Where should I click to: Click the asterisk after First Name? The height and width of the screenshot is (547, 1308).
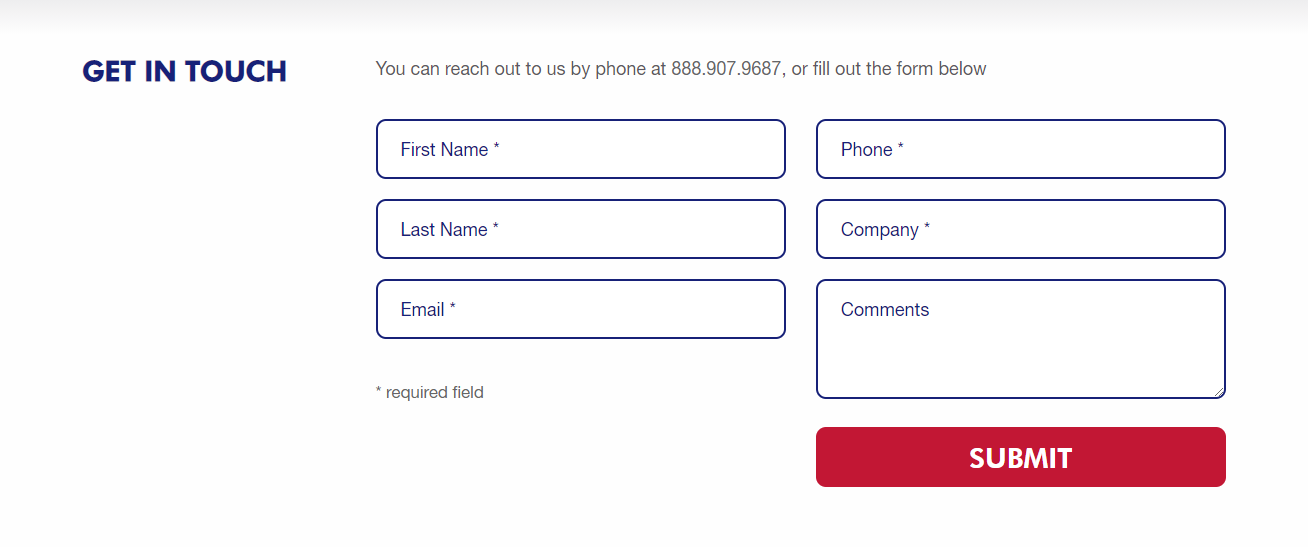(497, 148)
